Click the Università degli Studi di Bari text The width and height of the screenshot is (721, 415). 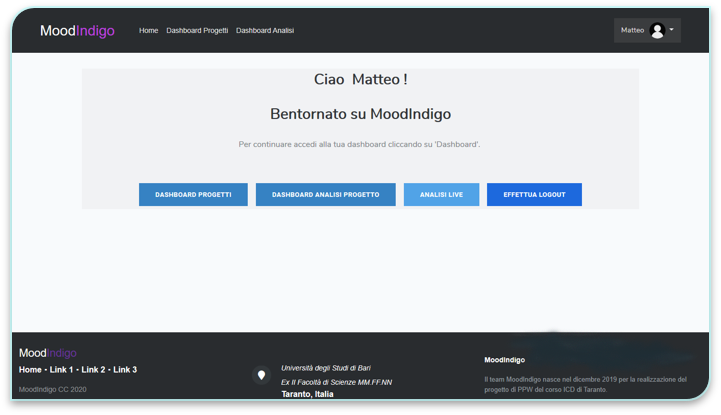326,368
